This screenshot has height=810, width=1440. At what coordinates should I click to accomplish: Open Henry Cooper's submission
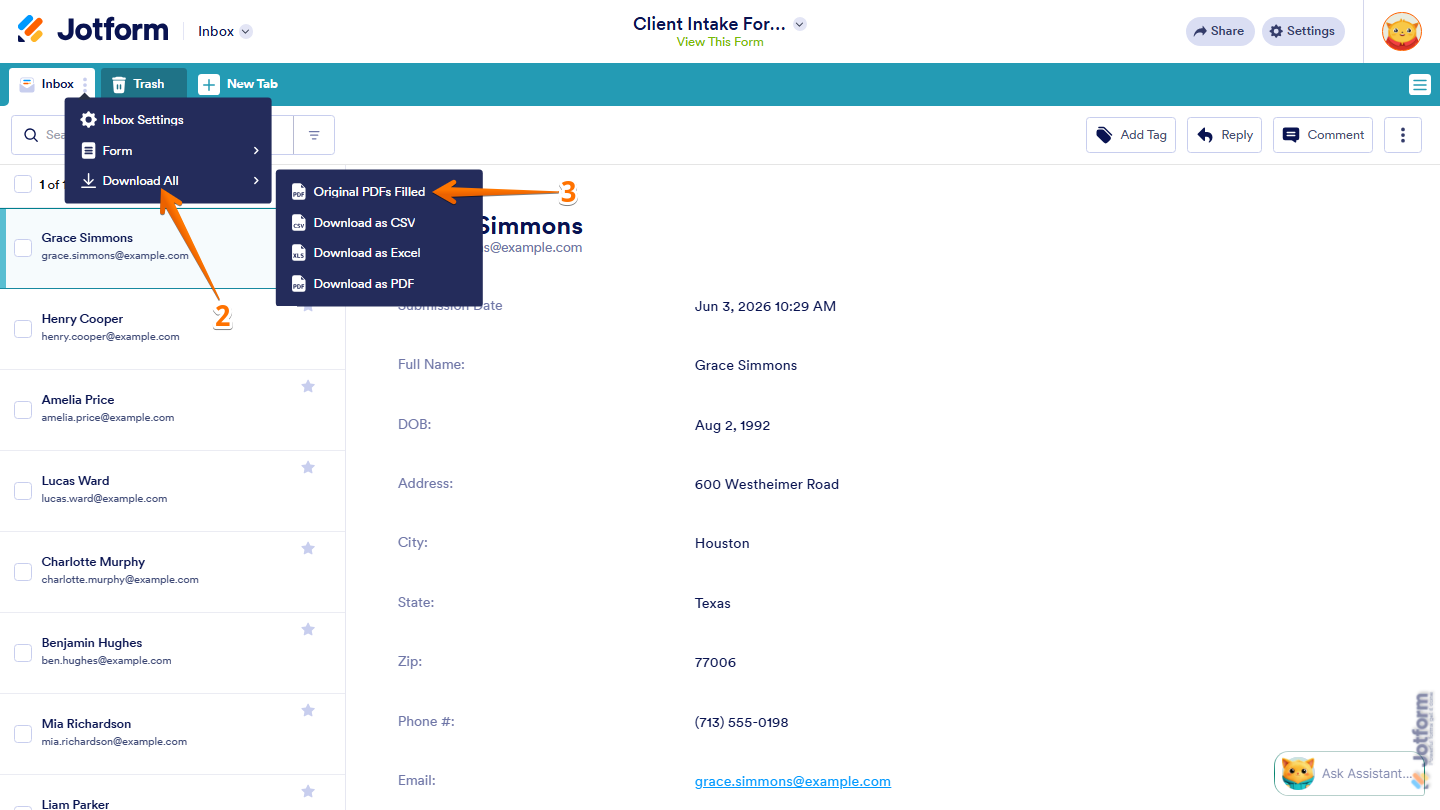[x=172, y=329]
